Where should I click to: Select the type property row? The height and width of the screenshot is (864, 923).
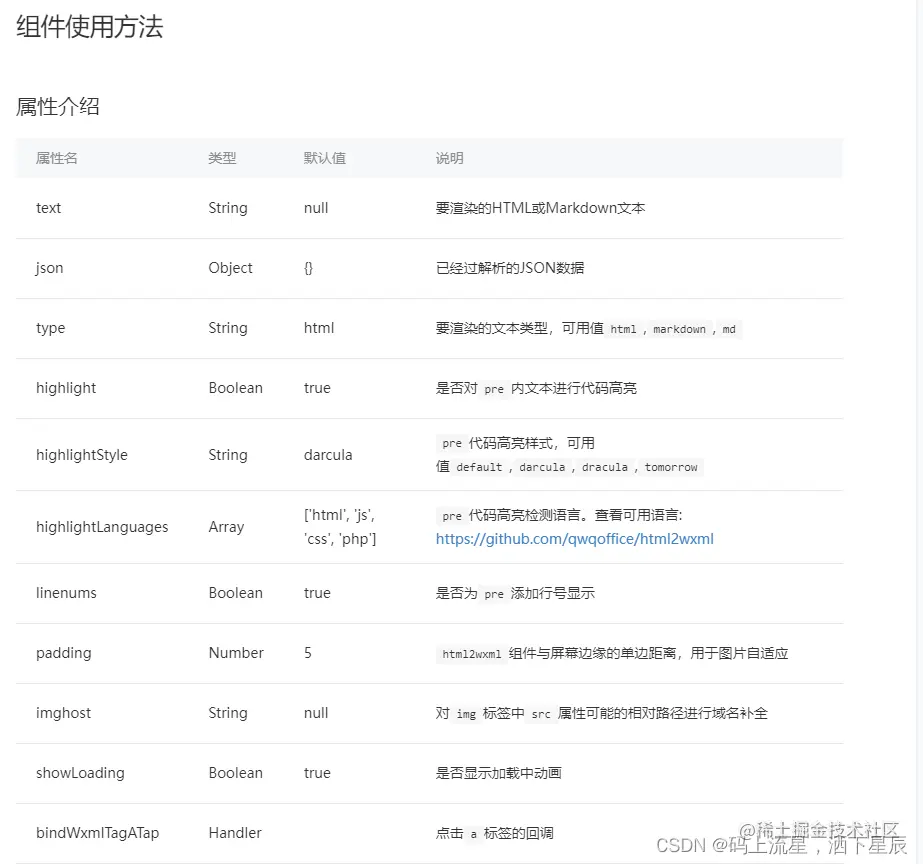pyautogui.click(x=50, y=328)
